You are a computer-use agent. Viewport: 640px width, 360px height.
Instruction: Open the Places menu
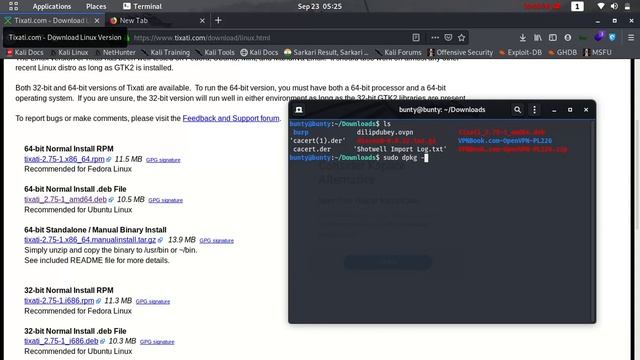pyautogui.click(x=96, y=7)
